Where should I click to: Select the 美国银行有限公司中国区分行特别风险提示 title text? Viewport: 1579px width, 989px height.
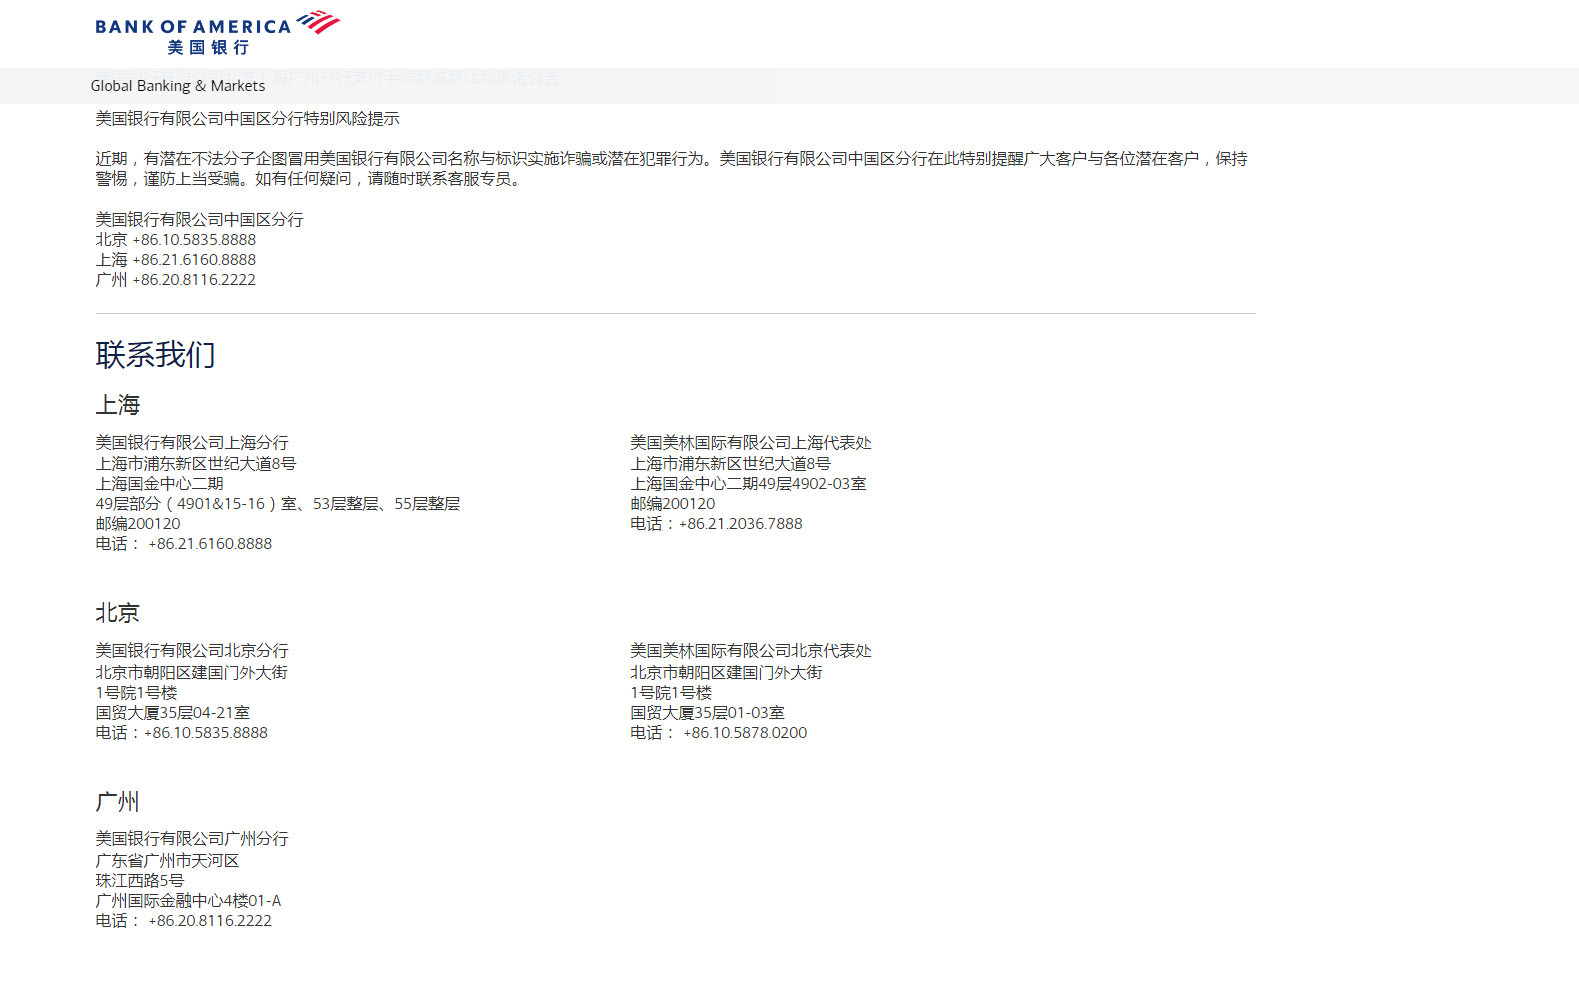coord(247,118)
